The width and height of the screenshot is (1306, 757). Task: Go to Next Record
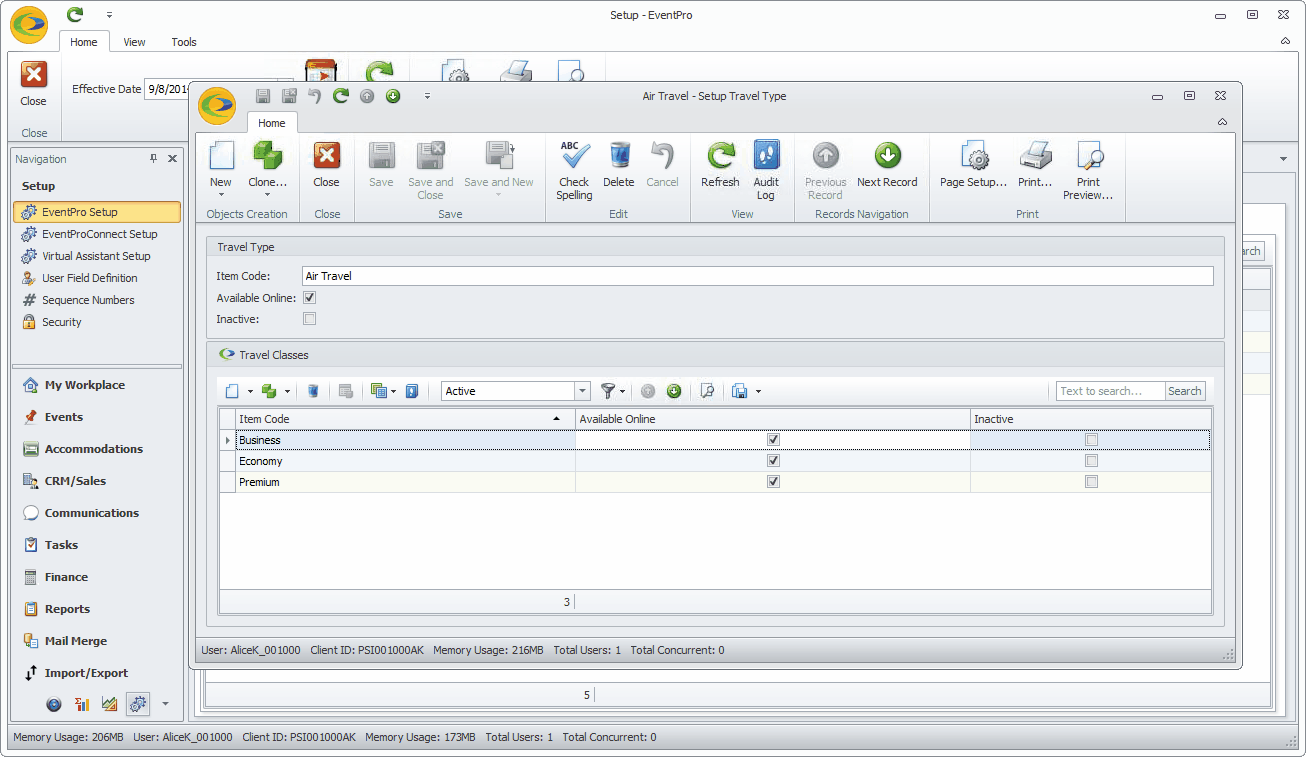coord(887,165)
